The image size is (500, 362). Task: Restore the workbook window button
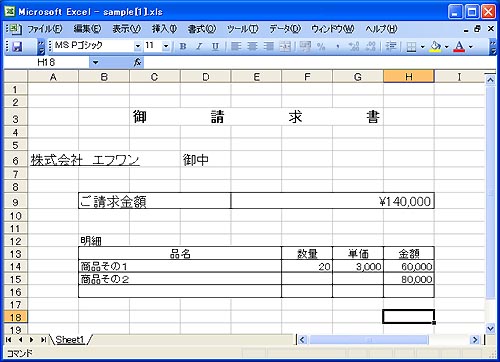(x=477, y=29)
